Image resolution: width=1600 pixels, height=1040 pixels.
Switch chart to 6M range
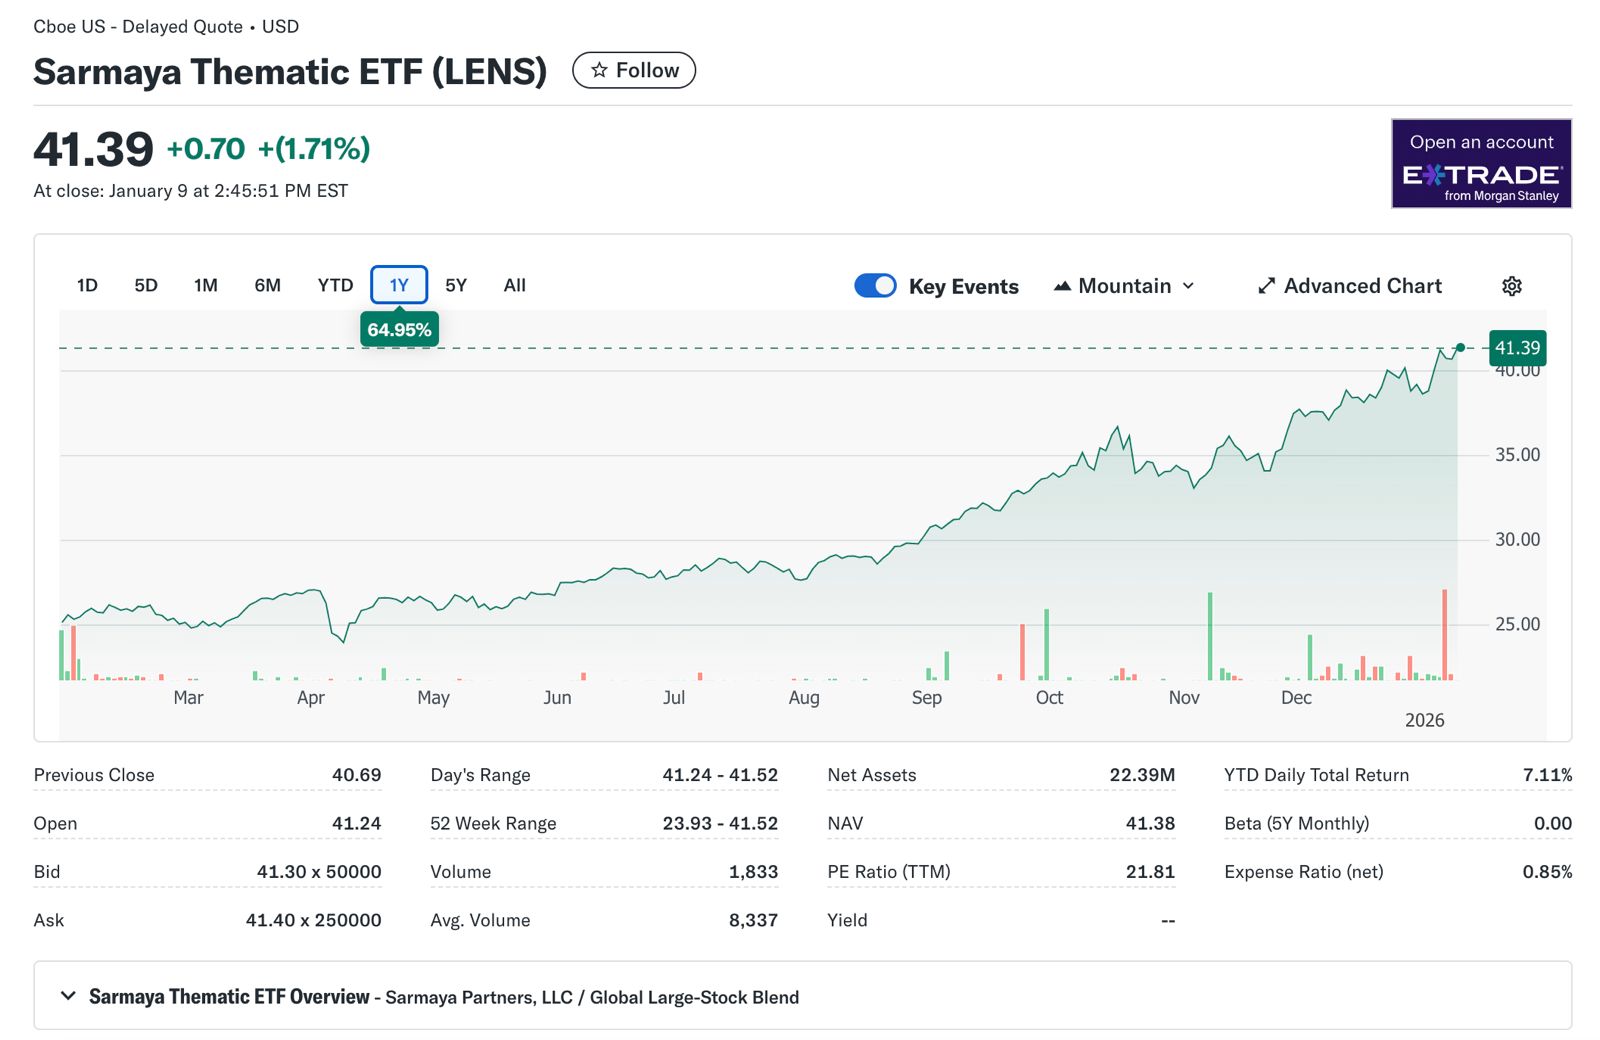(267, 286)
